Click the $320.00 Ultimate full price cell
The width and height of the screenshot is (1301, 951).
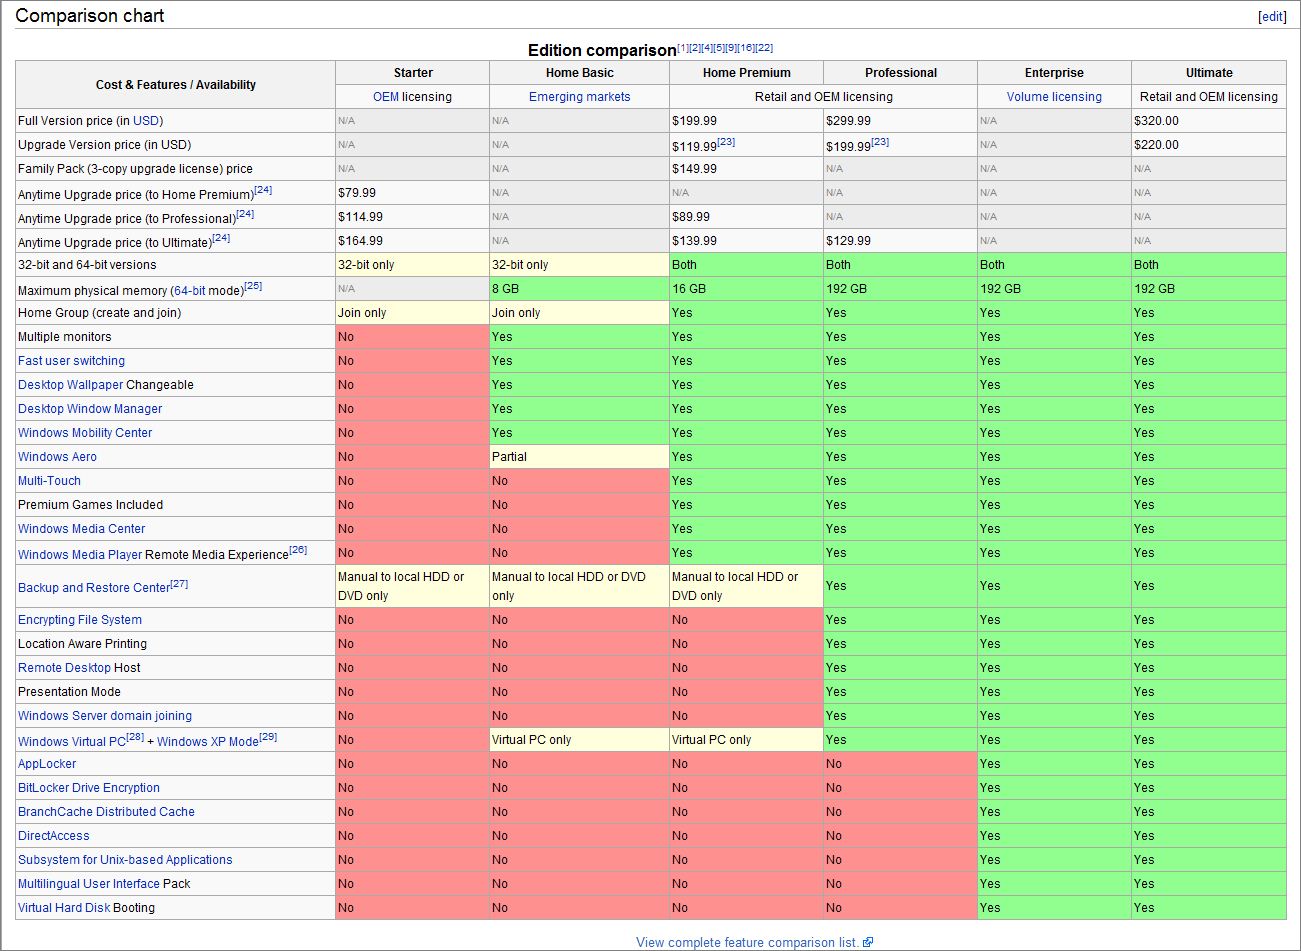click(x=1209, y=121)
